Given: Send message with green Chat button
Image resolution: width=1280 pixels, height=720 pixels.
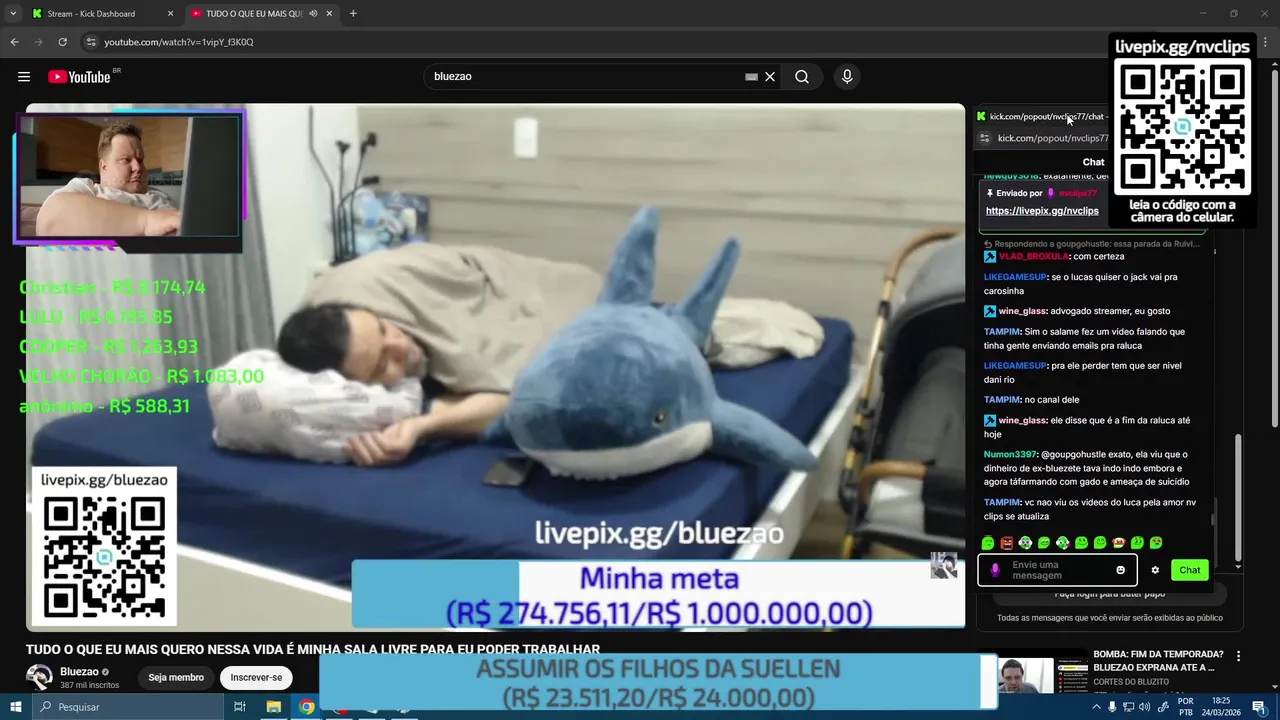Looking at the screenshot, I should pos(1189,570).
